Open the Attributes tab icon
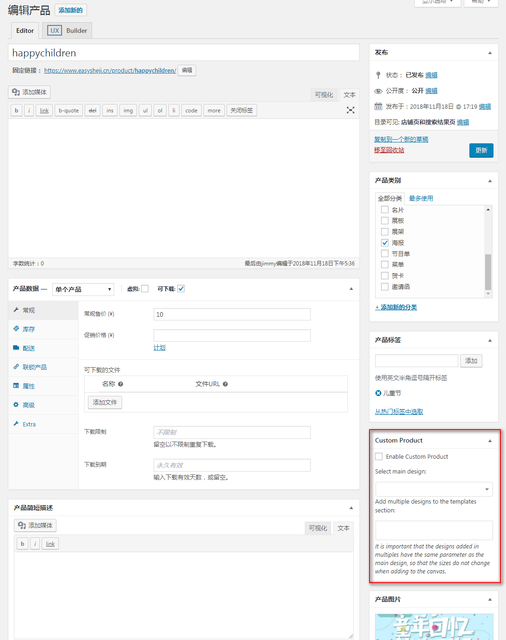 point(16,386)
